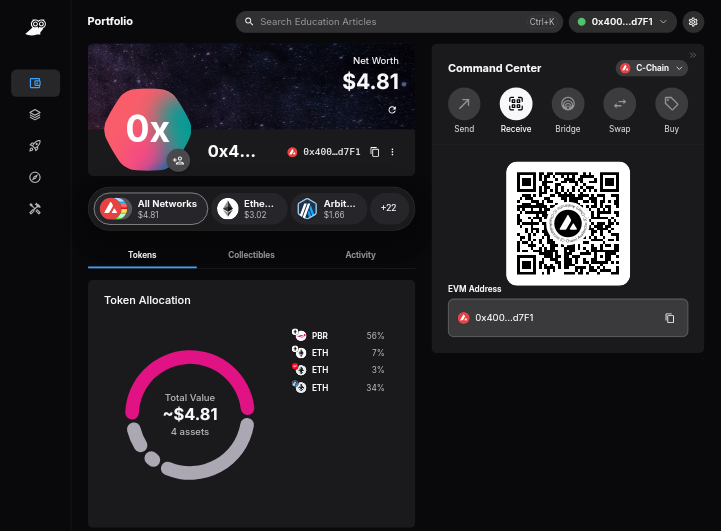This screenshot has width=721, height=531.
Task: Click the Avalanche logo in QR code
Action: tap(568, 224)
